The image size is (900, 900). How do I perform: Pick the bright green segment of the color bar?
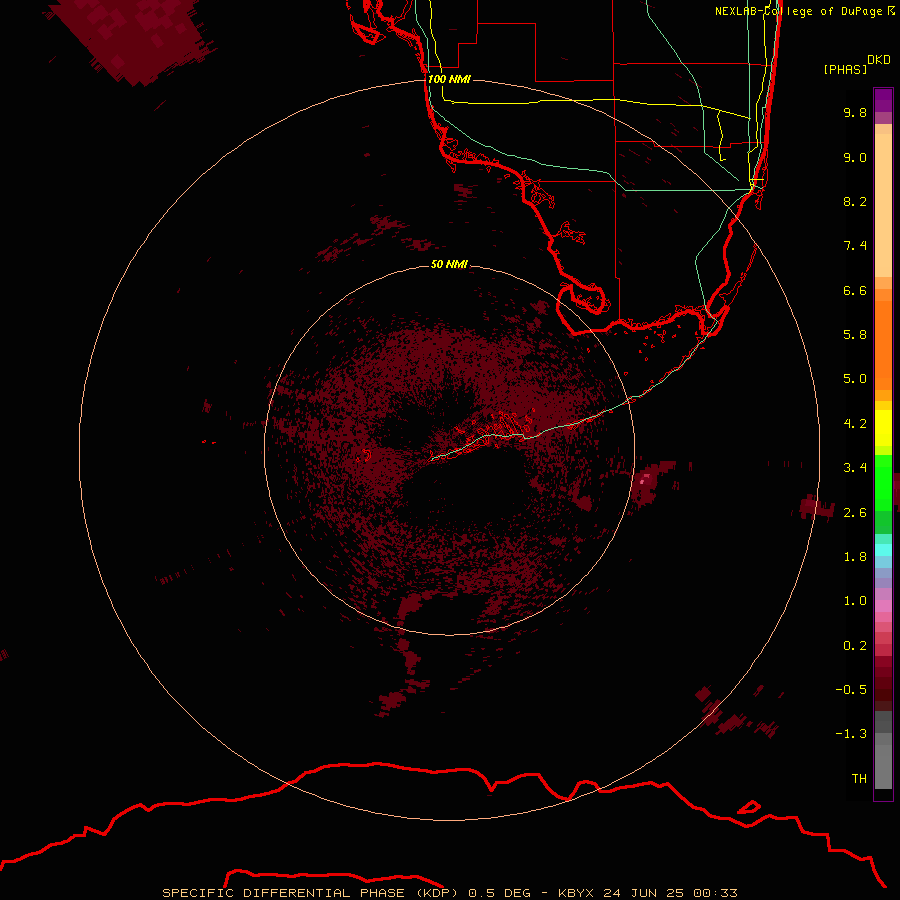(x=883, y=482)
